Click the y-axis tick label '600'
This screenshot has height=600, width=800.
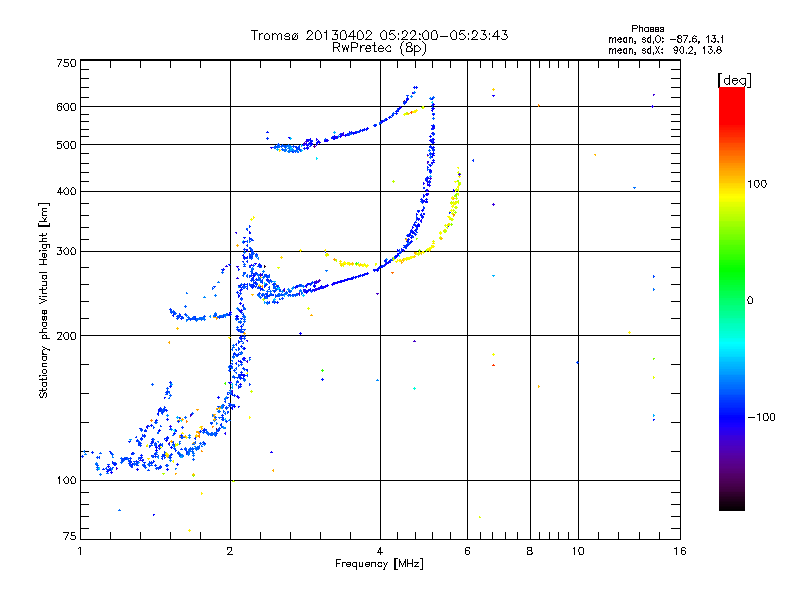pyautogui.click(x=66, y=107)
